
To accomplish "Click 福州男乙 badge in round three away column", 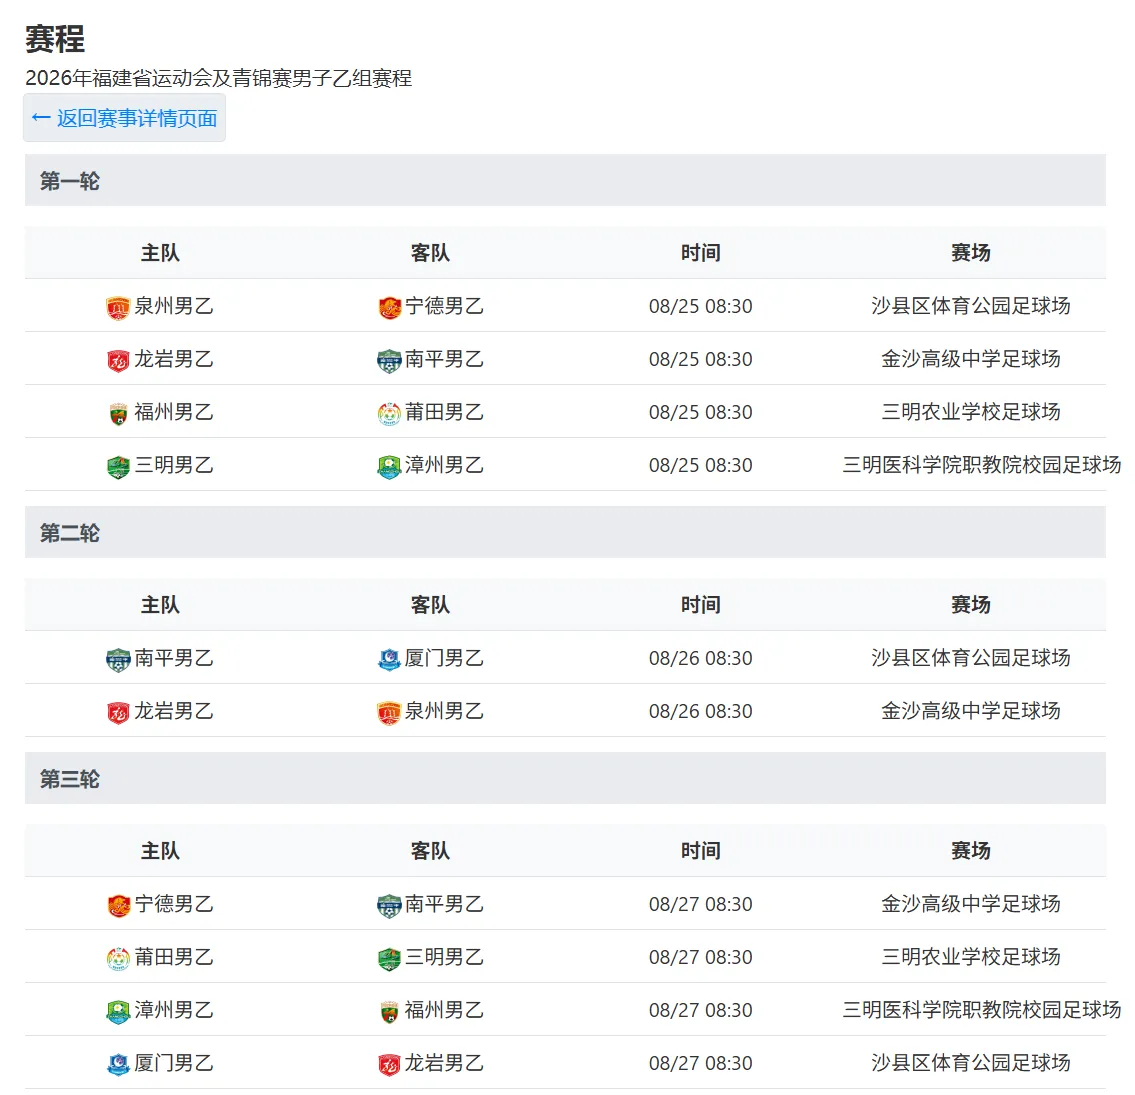I will [389, 1012].
